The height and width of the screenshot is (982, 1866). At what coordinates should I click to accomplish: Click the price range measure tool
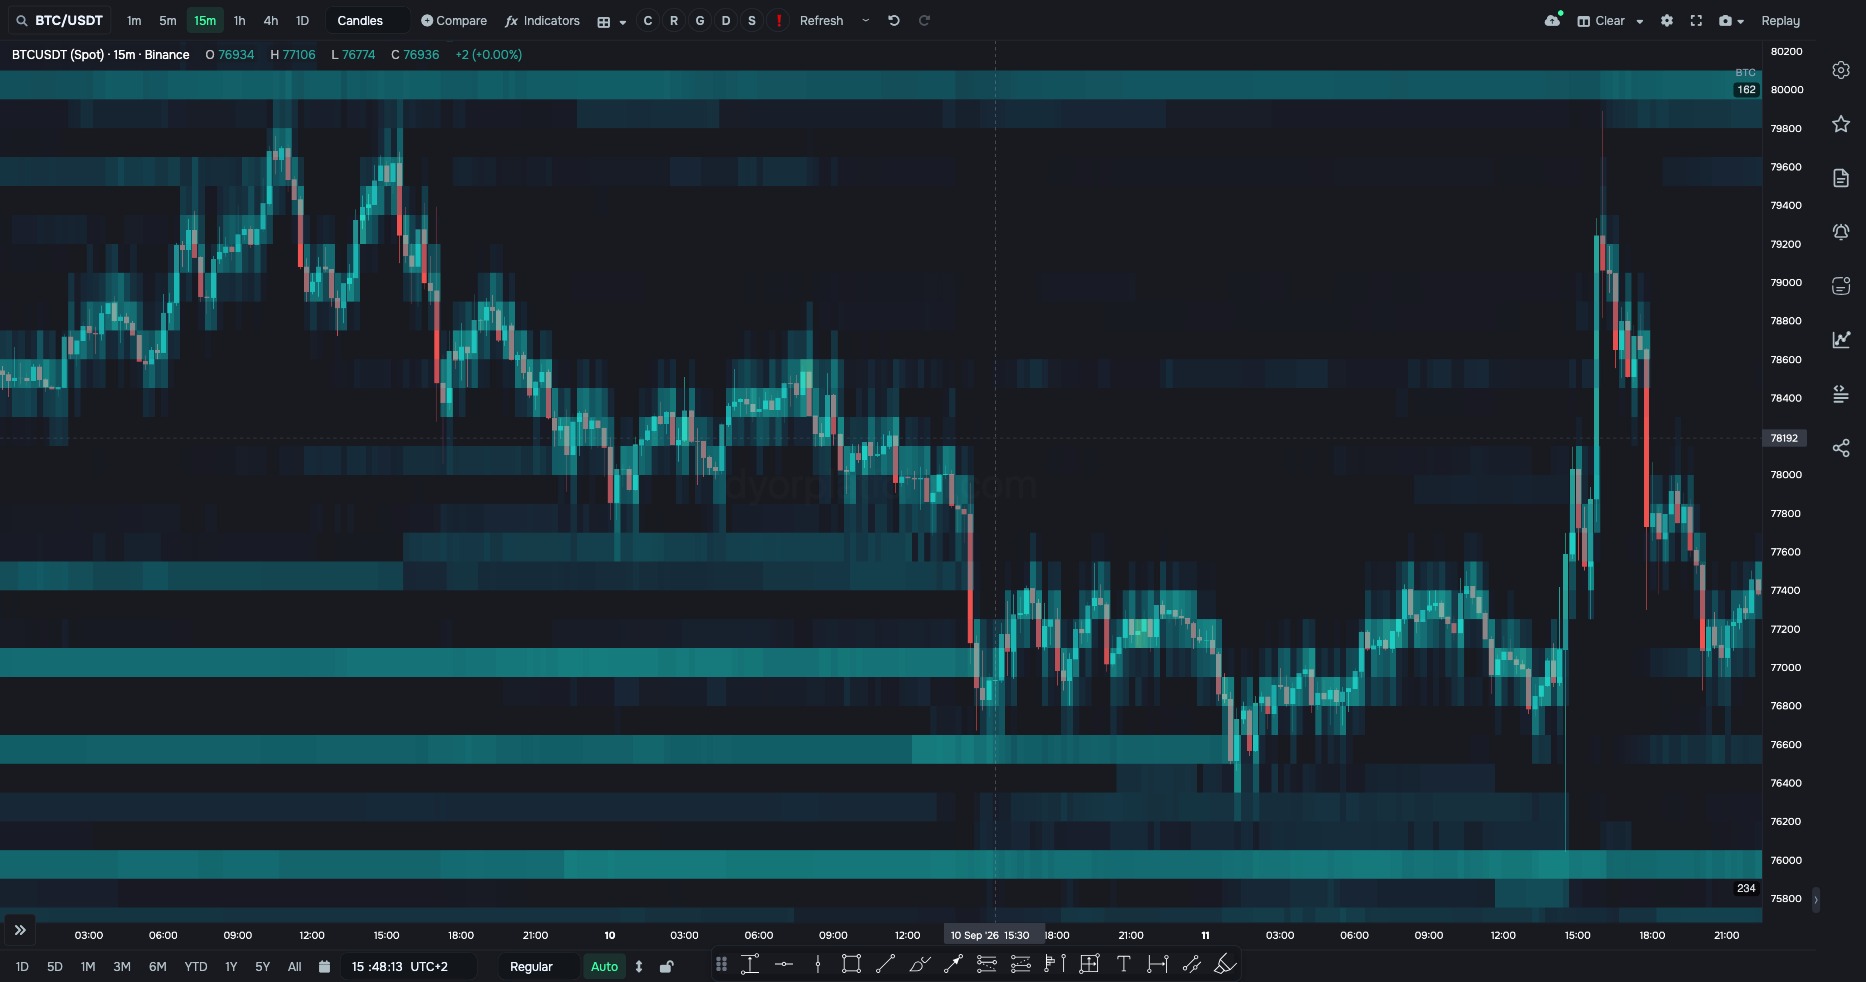tap(750, 964)
